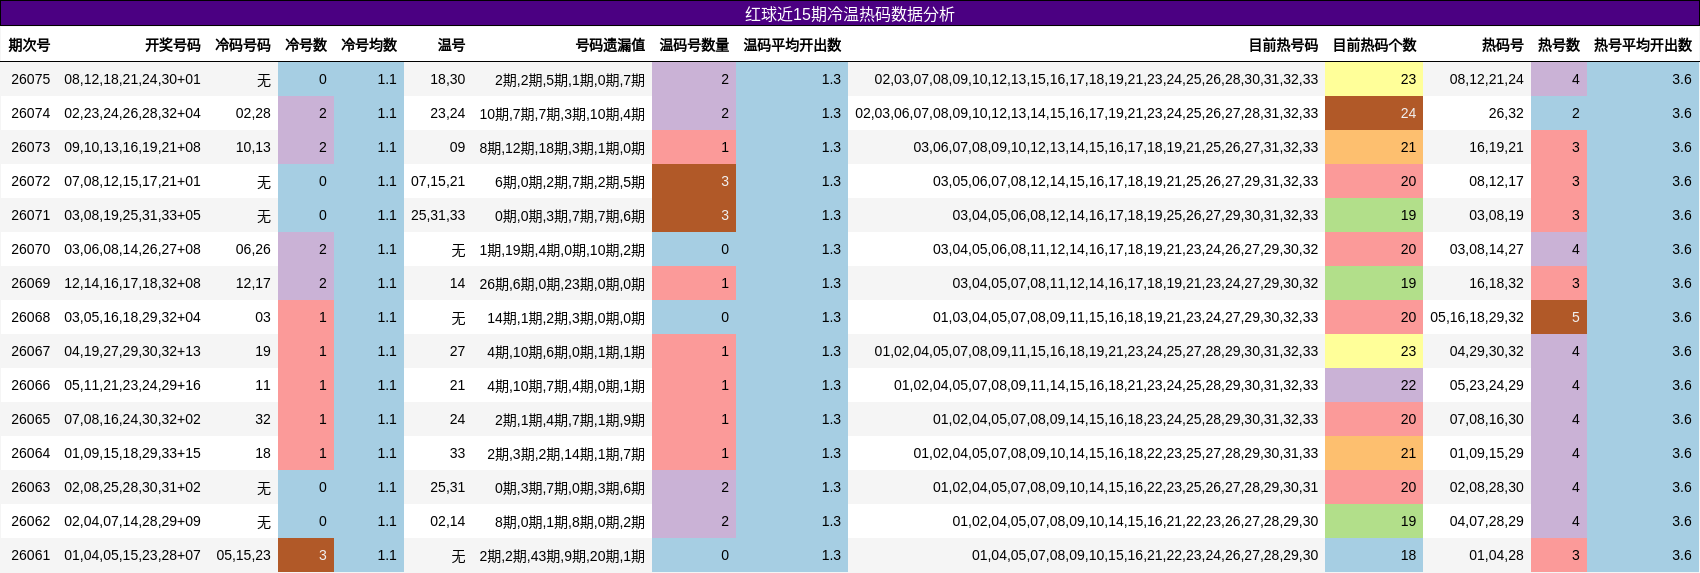Click warm numbers cell 07,15,21

tap(438, 181)
